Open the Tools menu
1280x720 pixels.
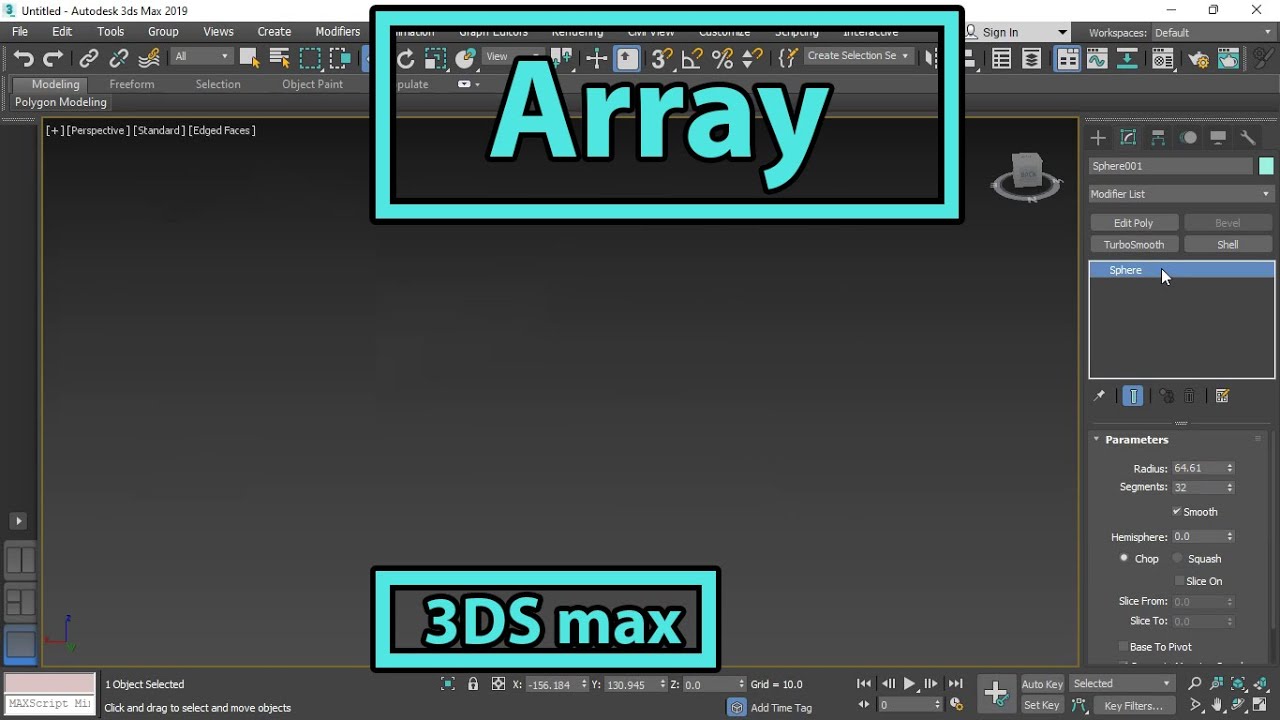111,32
